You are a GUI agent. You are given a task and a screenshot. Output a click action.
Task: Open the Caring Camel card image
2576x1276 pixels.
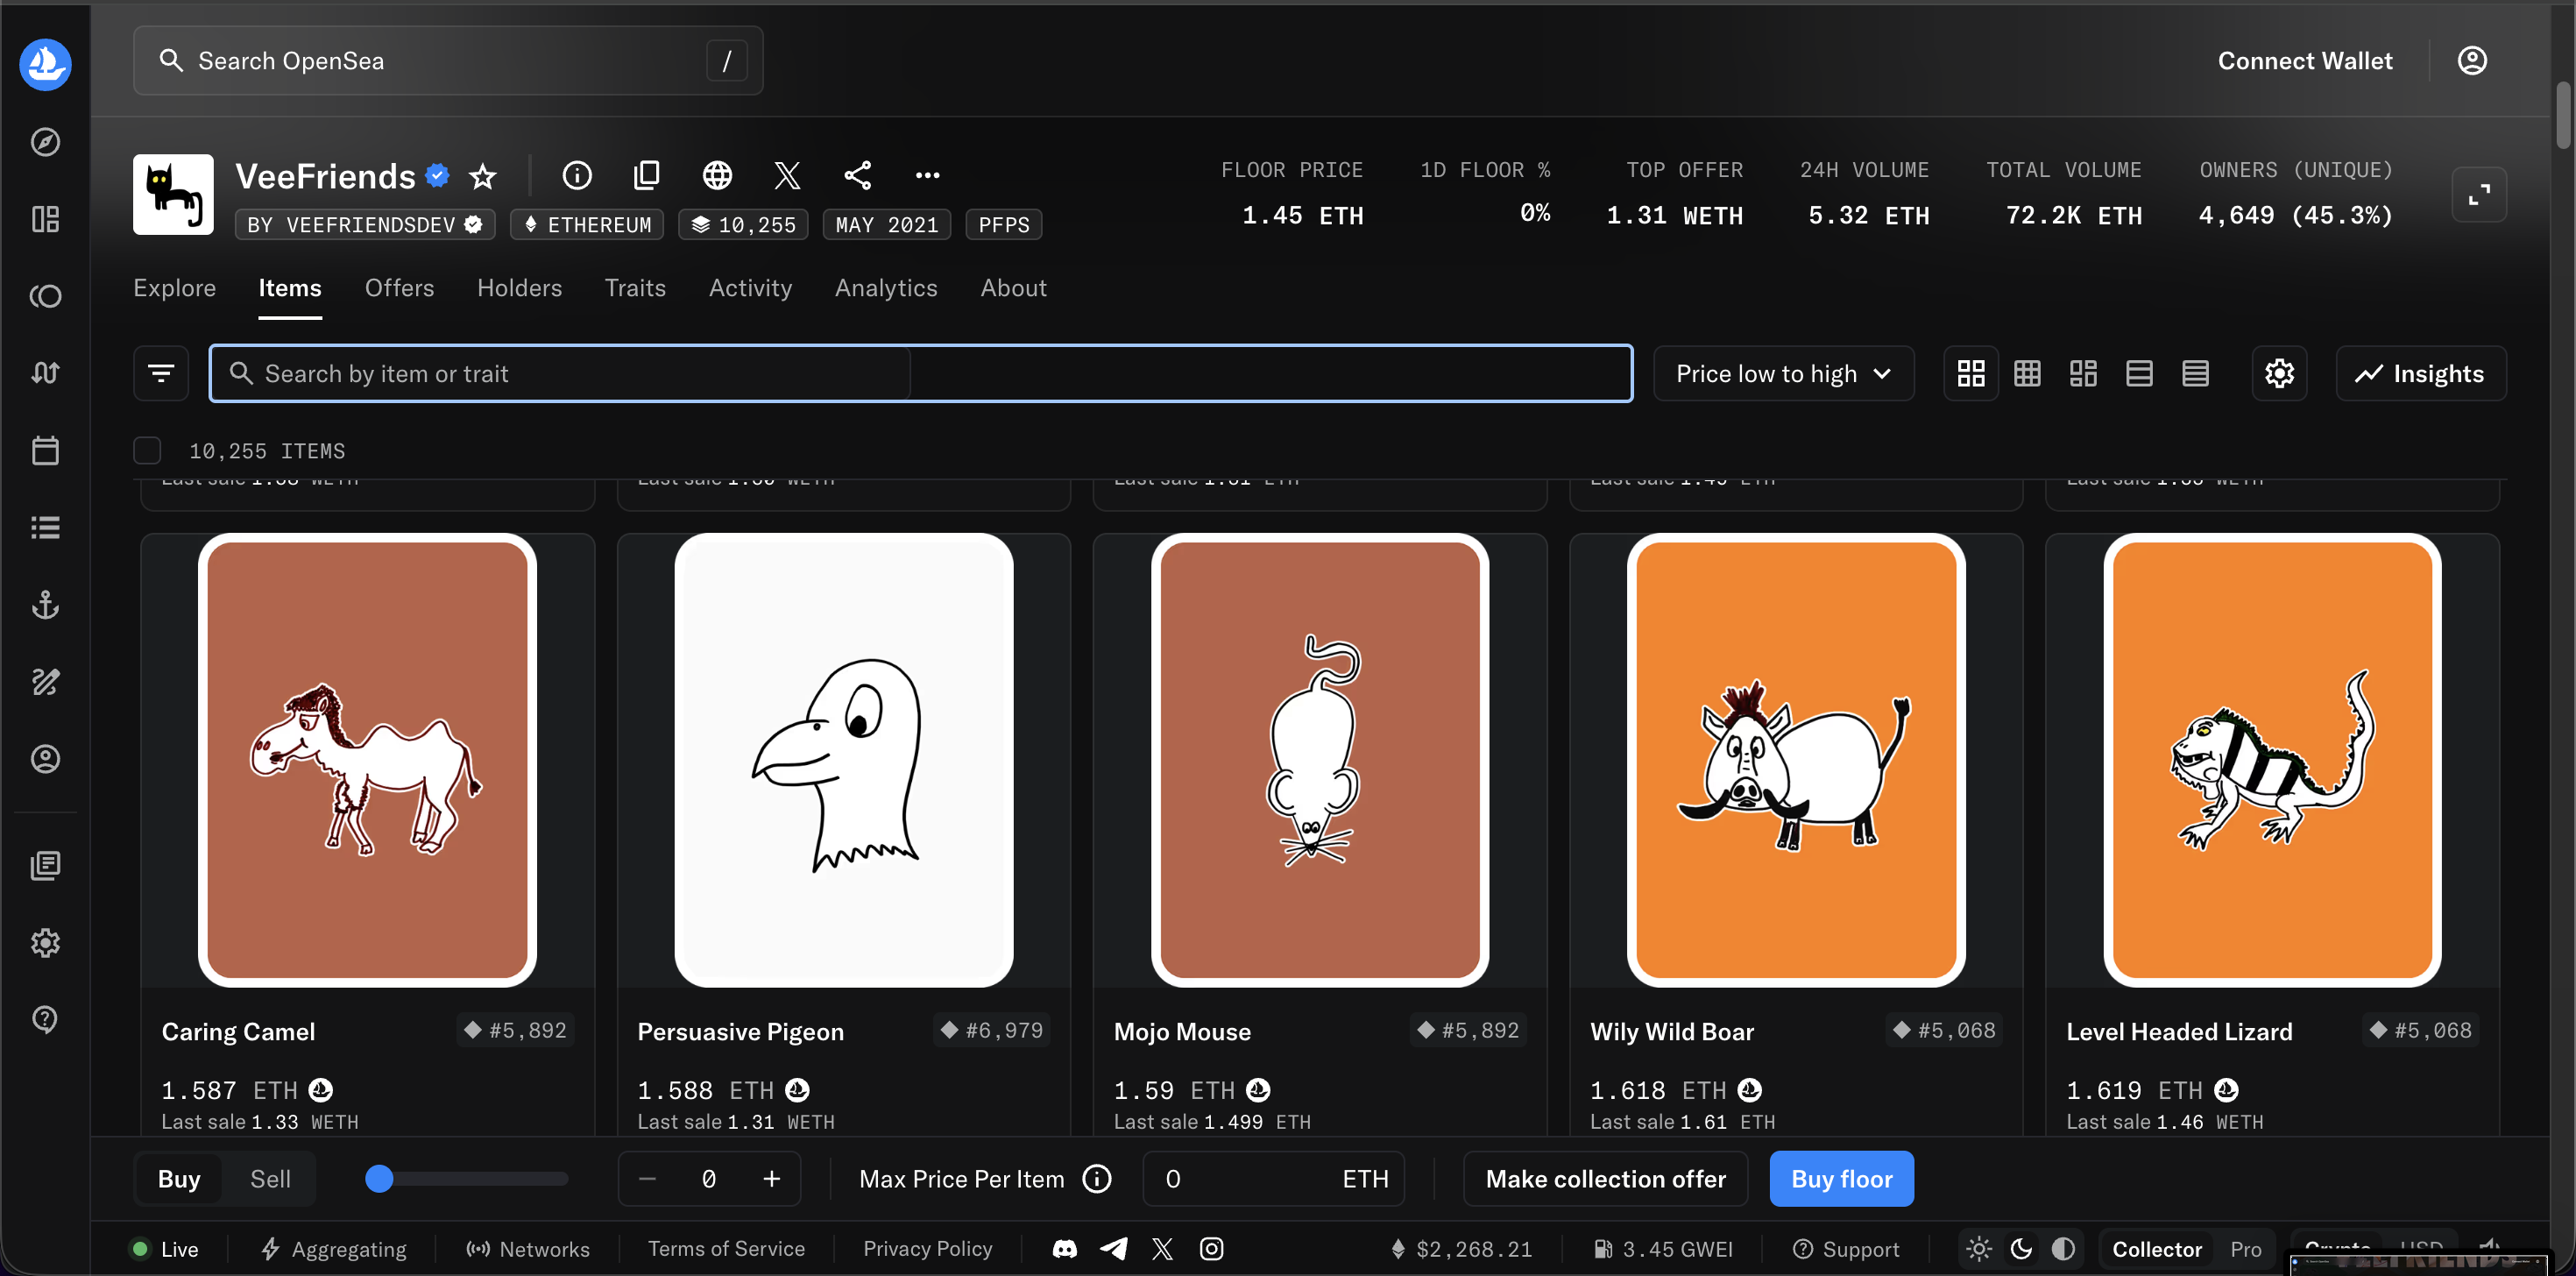(x=367, y=760)
